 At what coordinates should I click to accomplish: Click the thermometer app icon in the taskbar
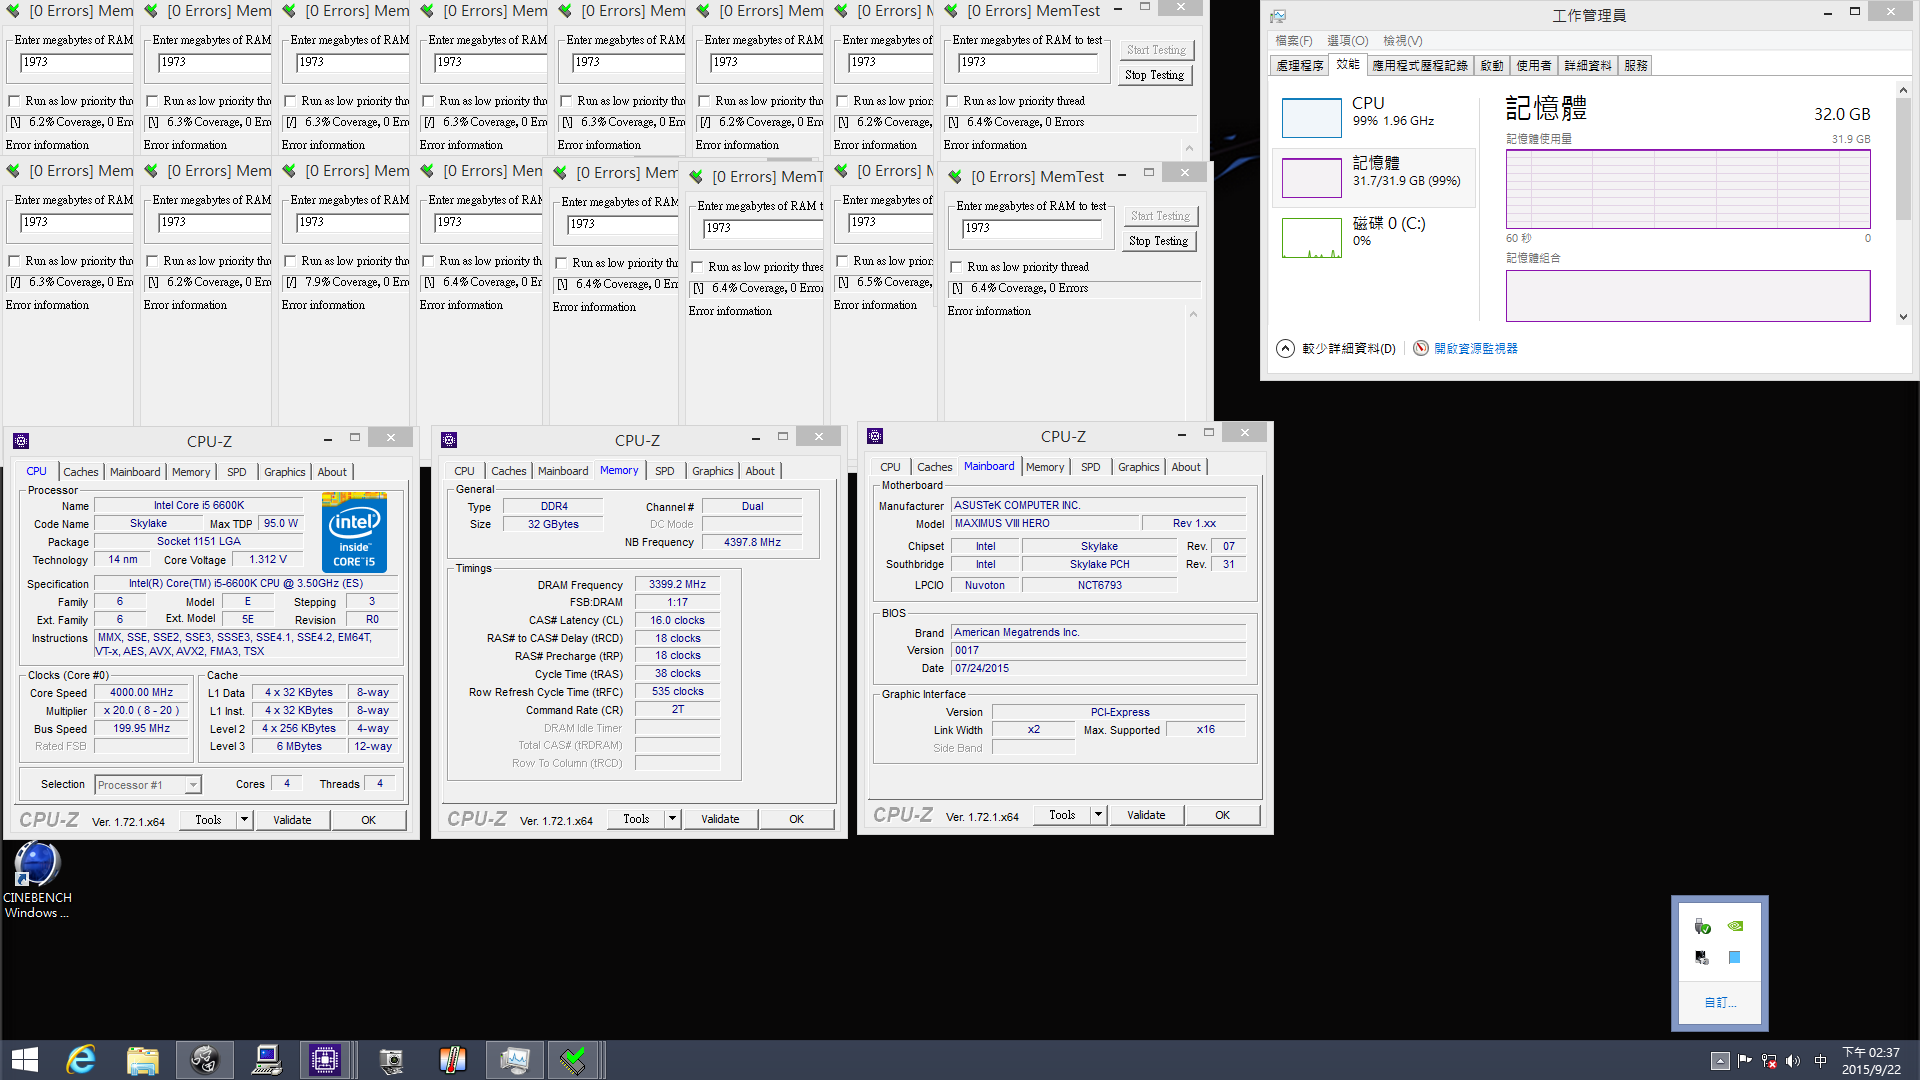pos(453,1059)
